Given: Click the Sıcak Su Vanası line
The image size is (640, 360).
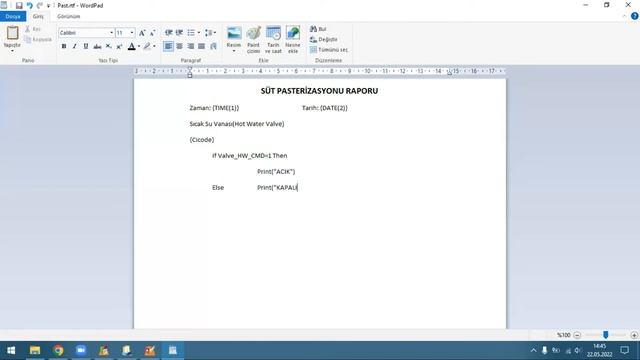Looking at the screenshot, I should pos(237,124).
